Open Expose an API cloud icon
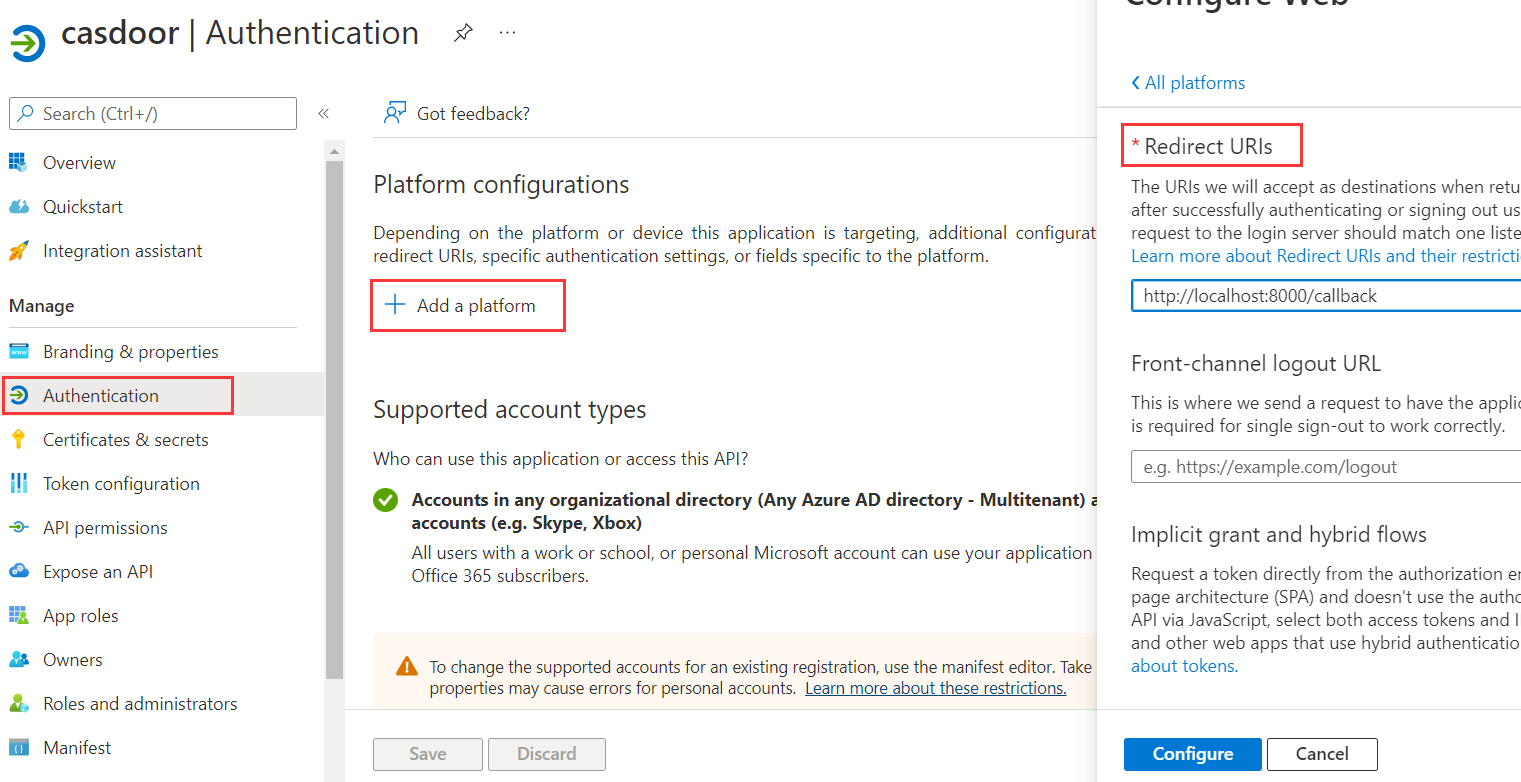Image resolution: width=1521 pixels, height=782 pixels. [19, 572]
